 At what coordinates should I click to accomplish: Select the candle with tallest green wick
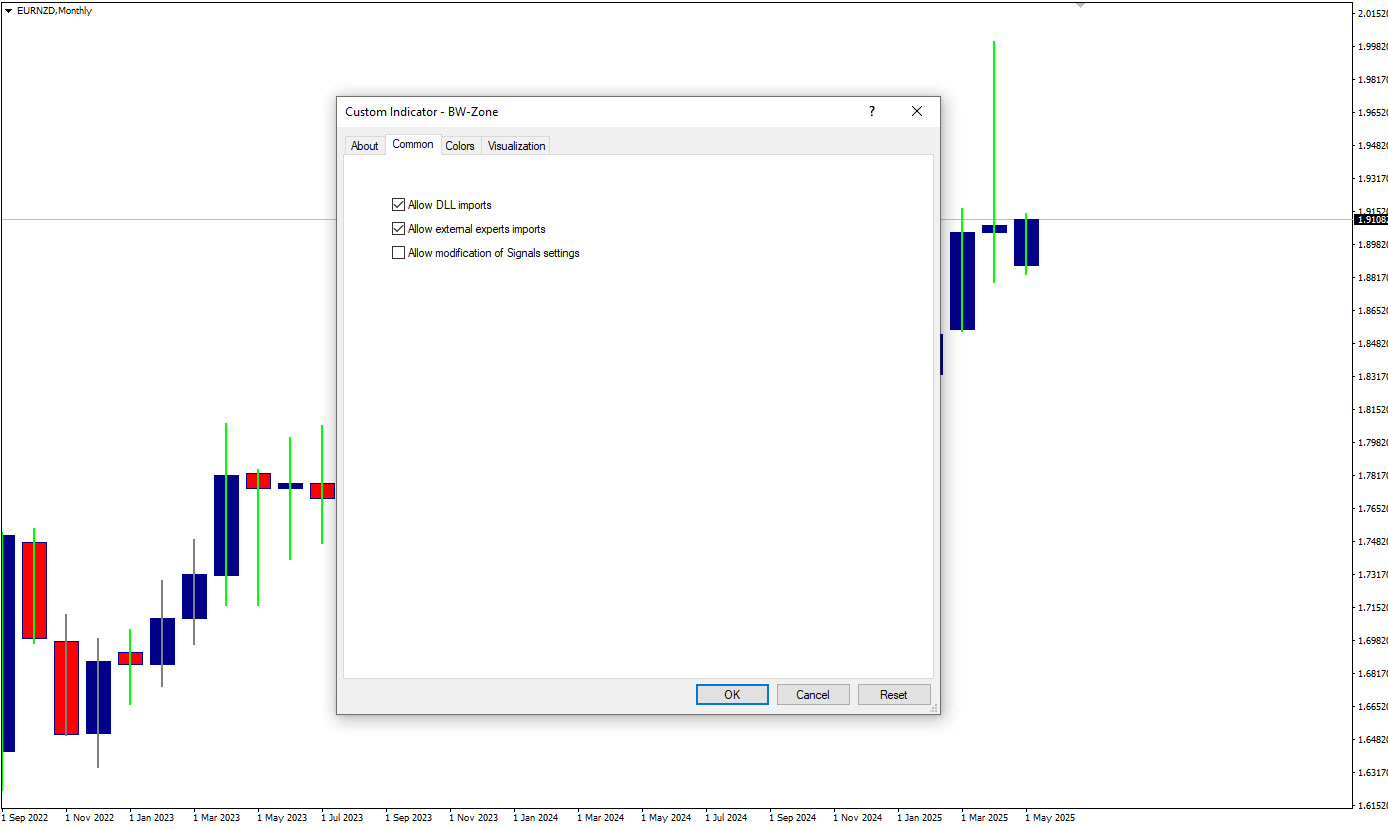click(994, 162)
